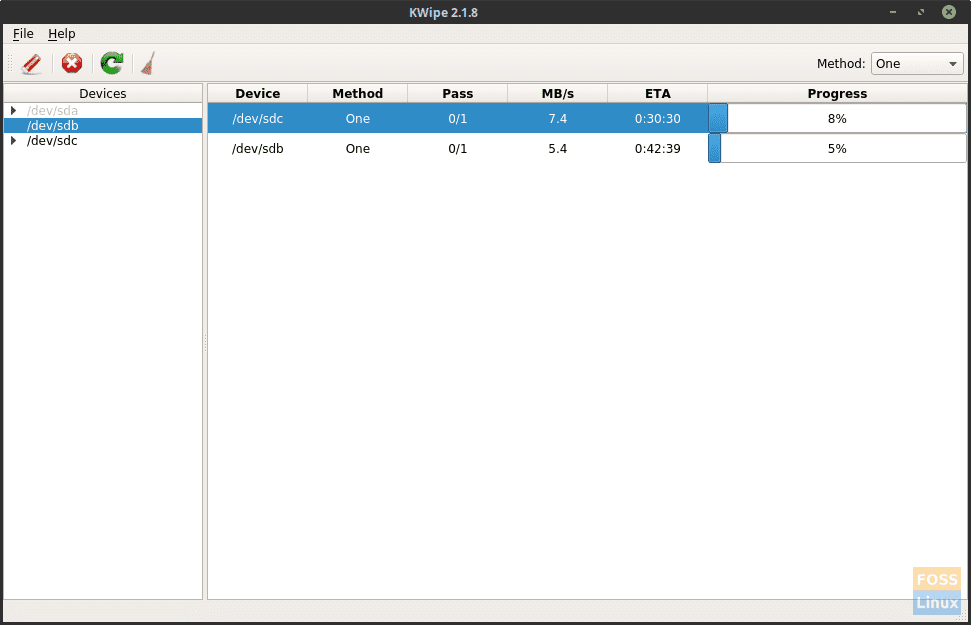The image size is (971, 625).
Task: Select /dev/sdc in the Devices tree
Action: click(x=52, y=141)
